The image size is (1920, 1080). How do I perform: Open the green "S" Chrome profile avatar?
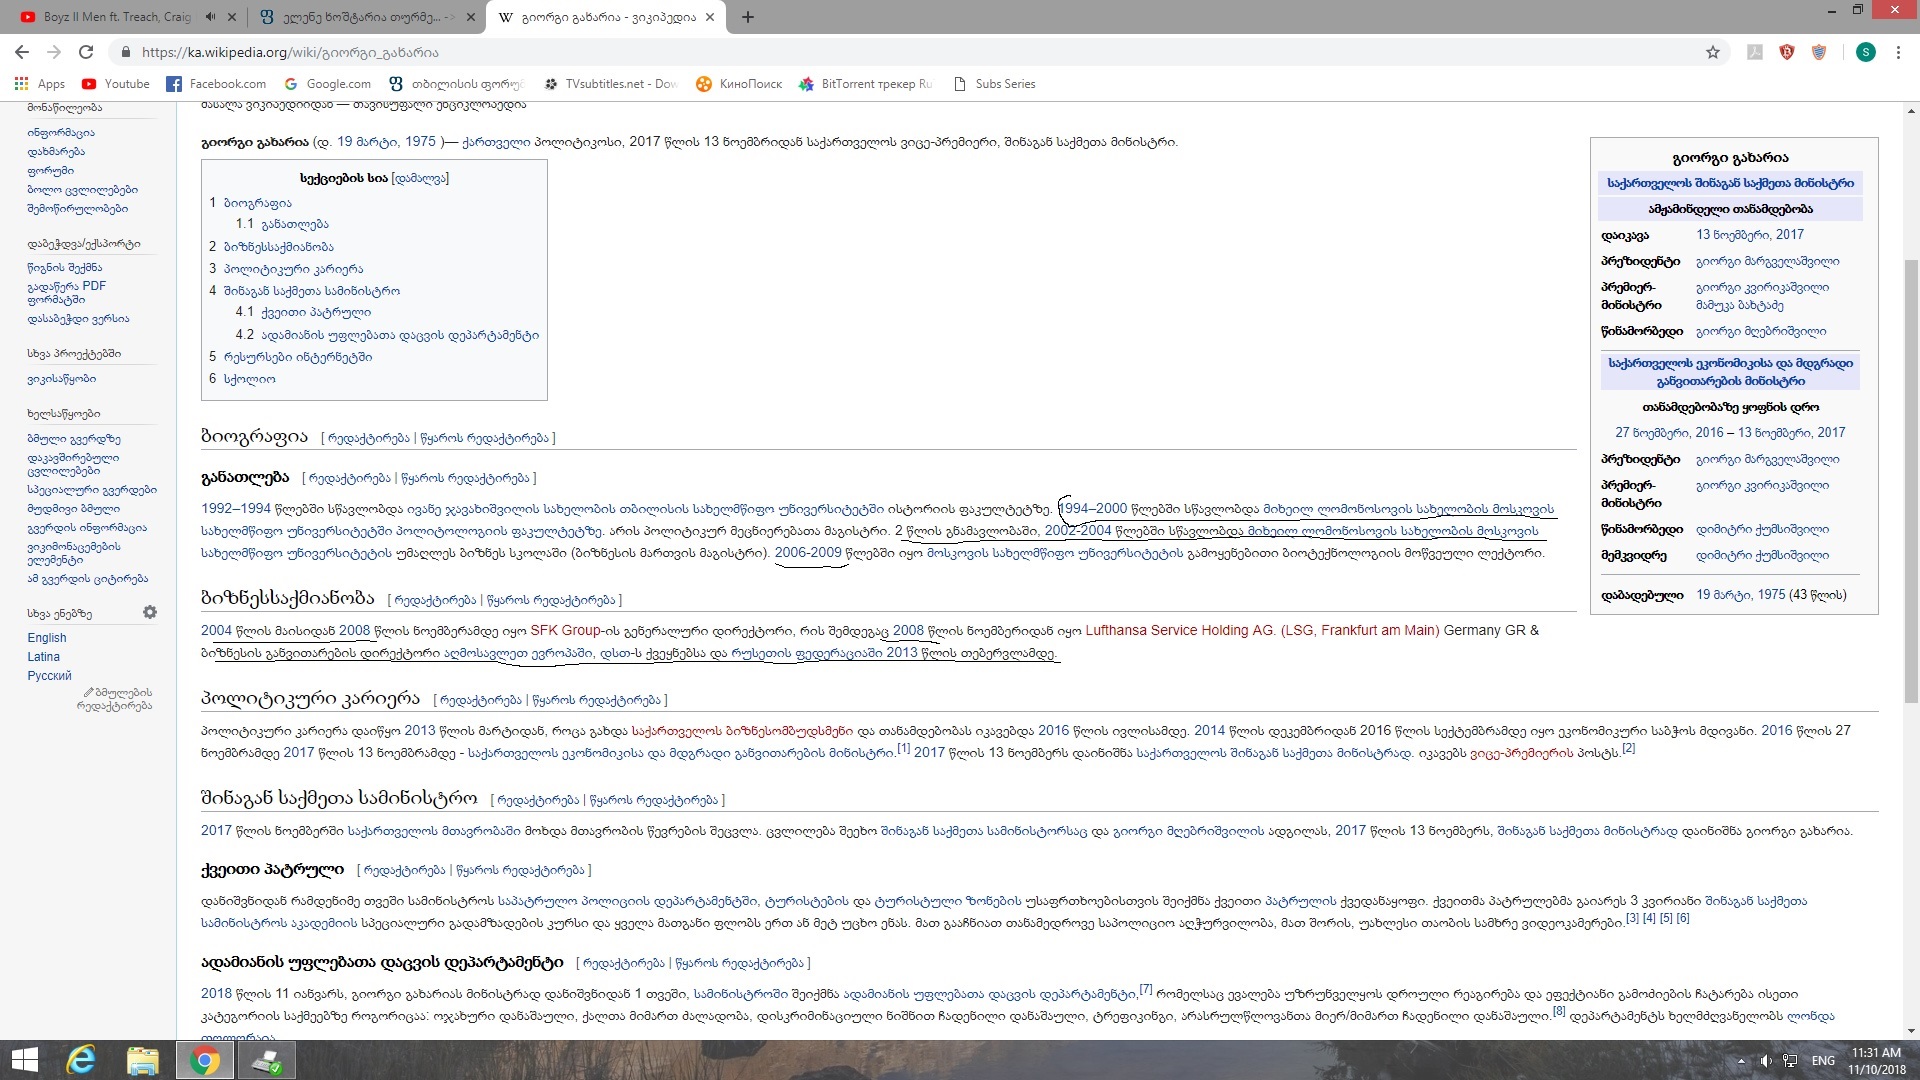(1866, 52)
